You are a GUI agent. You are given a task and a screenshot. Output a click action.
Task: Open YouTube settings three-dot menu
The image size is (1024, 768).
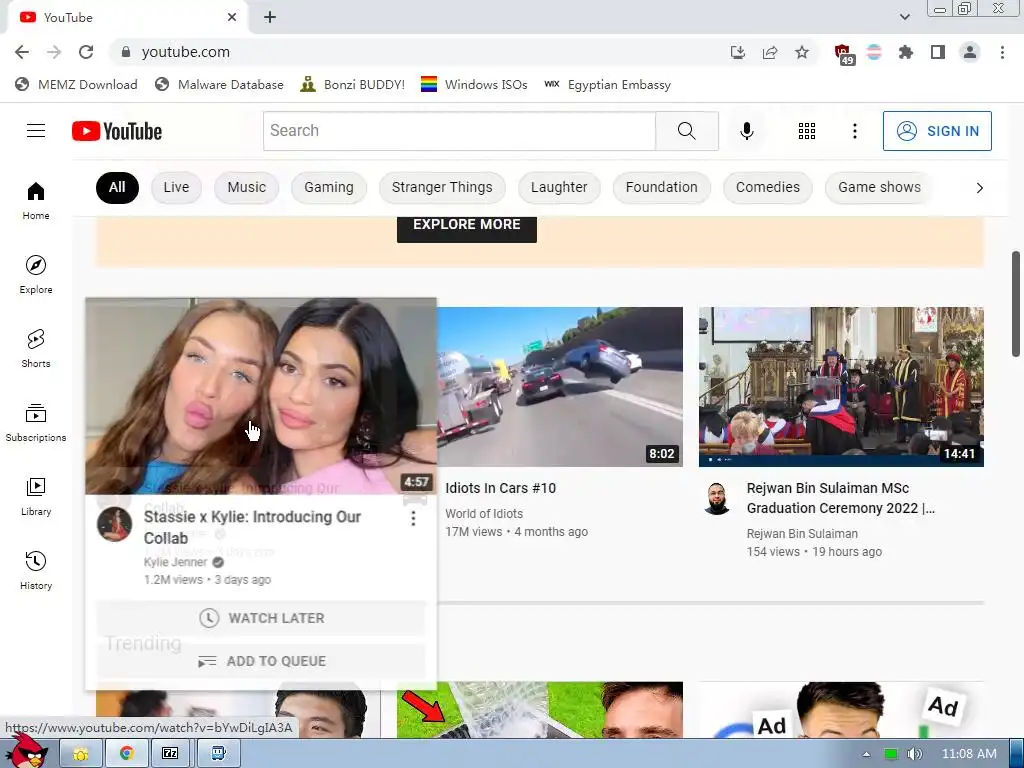[854, 131]
